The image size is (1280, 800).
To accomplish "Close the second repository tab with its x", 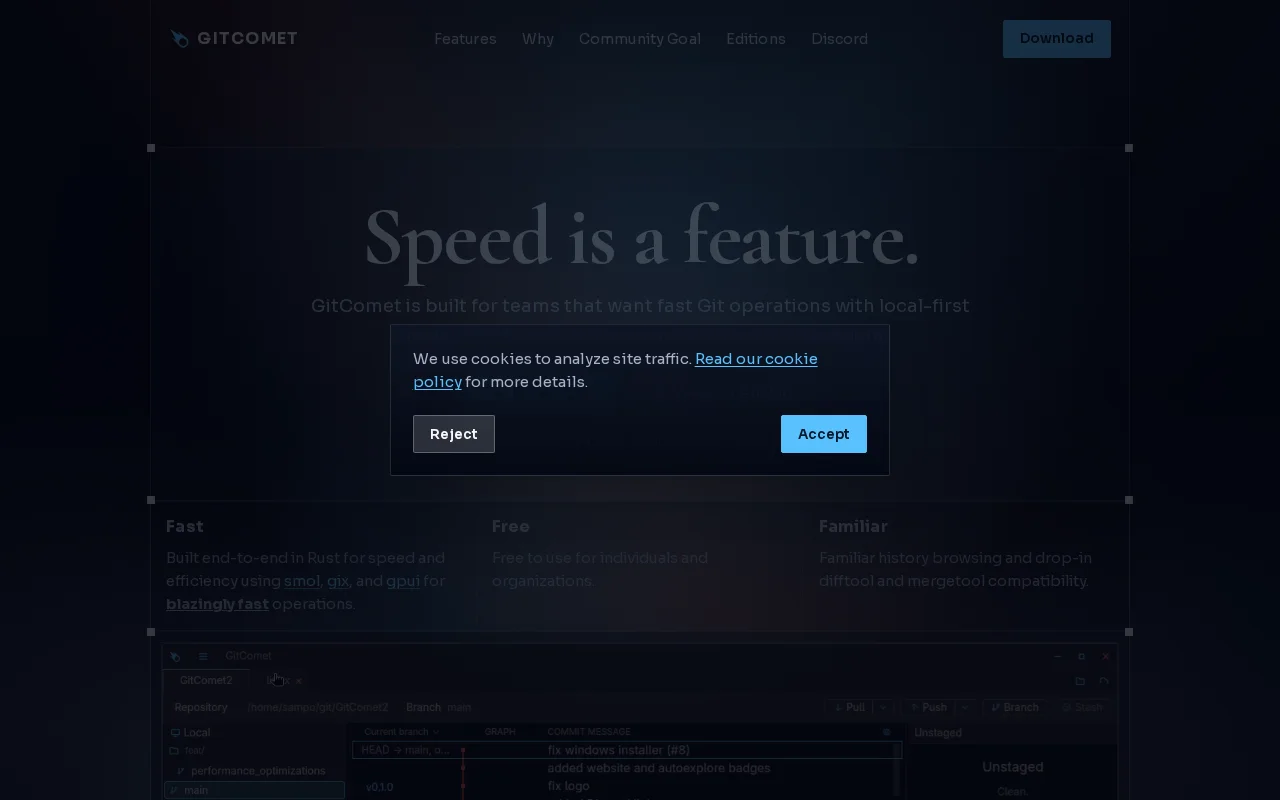I will pyautogui.click(x=298, y=681).
